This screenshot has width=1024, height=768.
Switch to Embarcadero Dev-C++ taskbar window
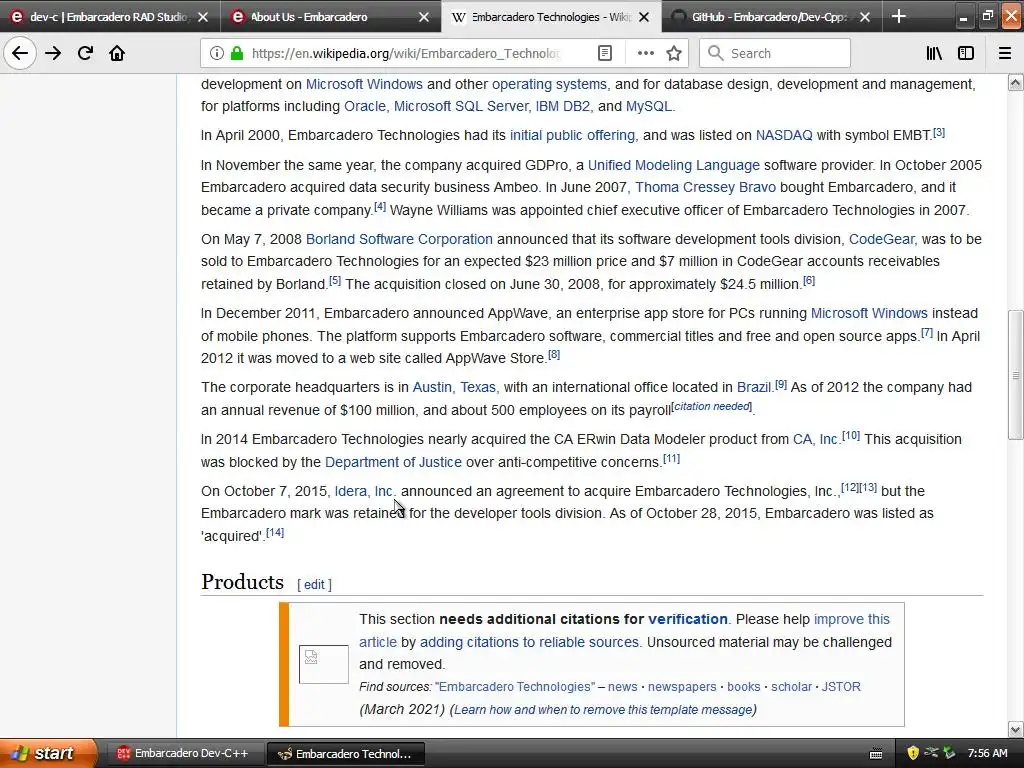183,754
